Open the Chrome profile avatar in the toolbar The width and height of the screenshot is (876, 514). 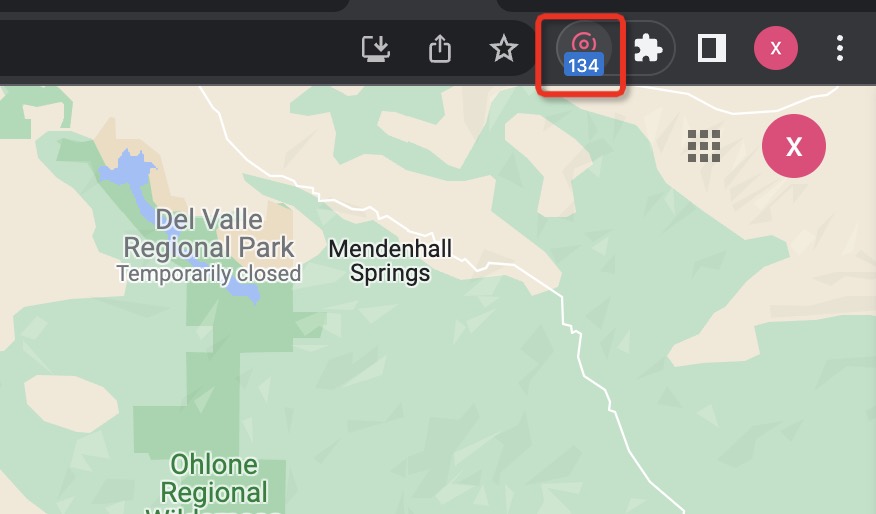(x=775, y=48)
